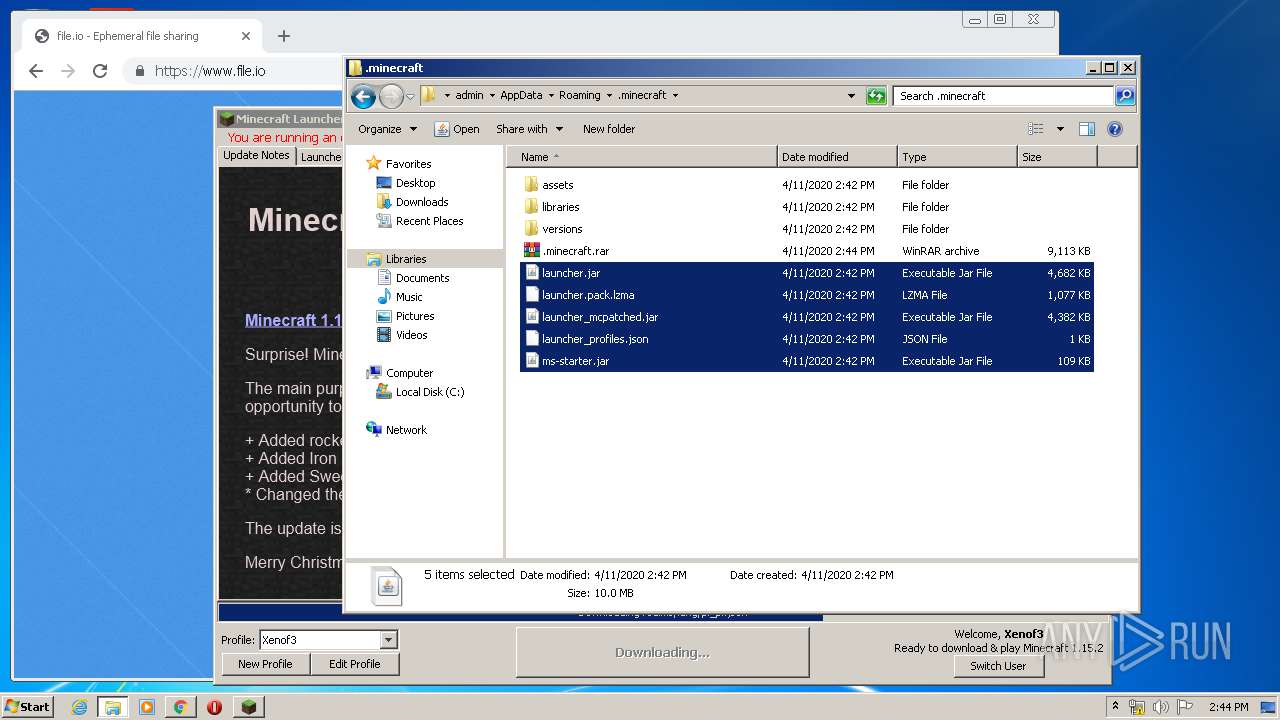
Task: Open the view options dropdown arrow
Action: [x=1060, y=129]
